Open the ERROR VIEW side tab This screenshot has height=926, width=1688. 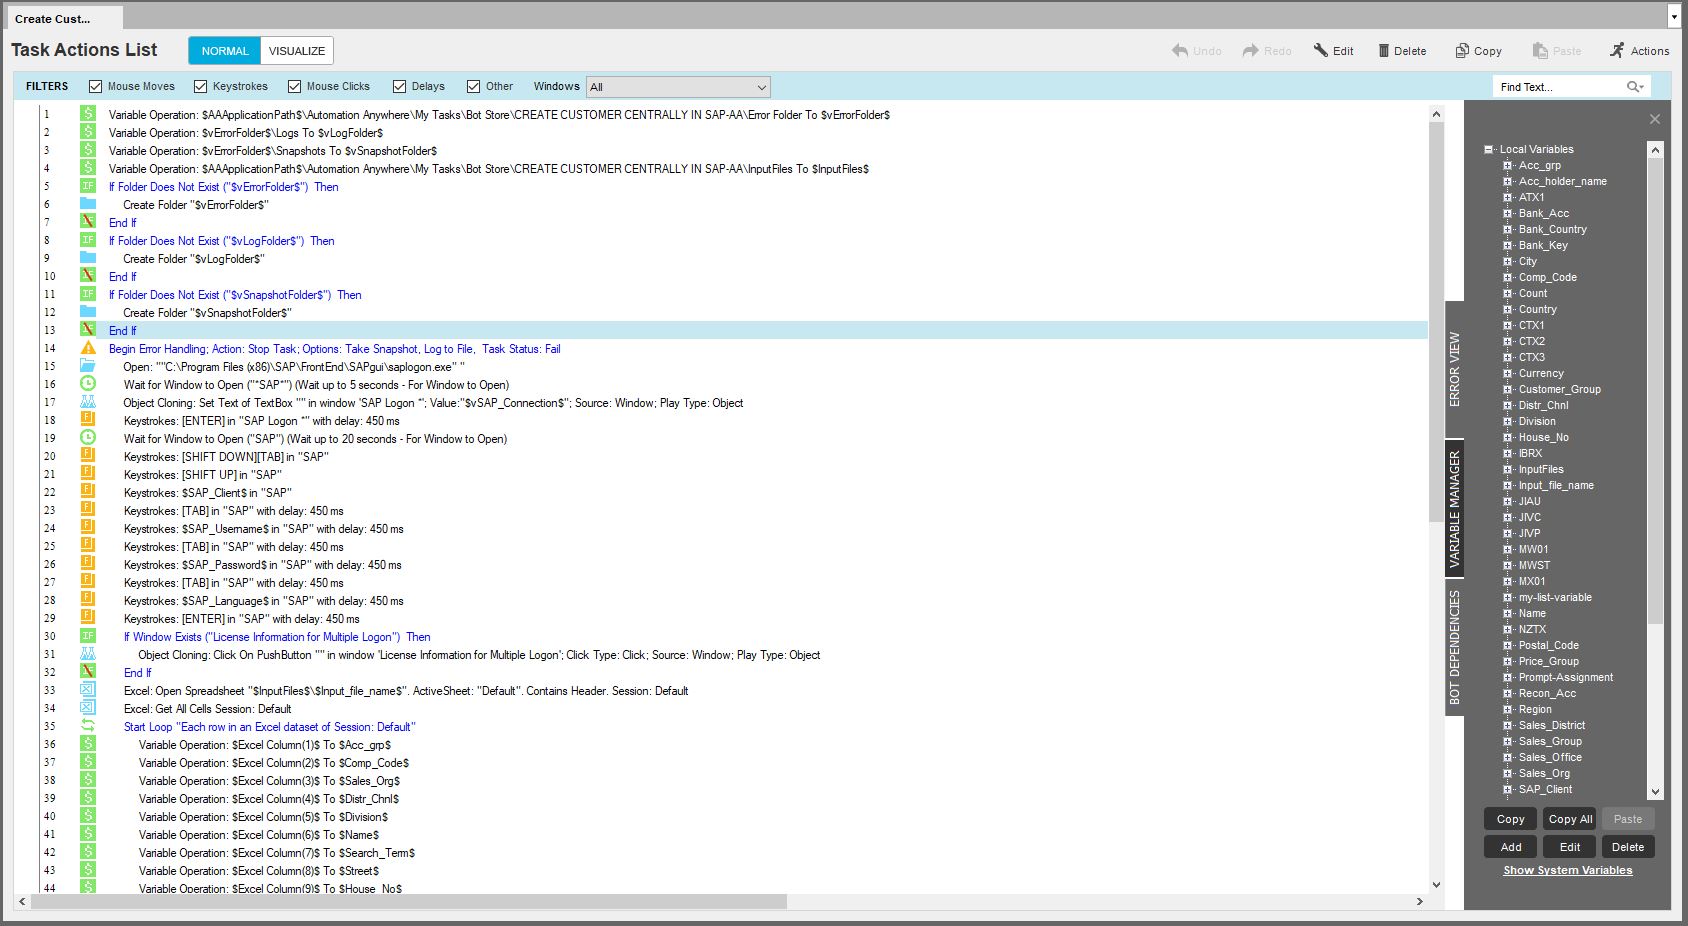(1455, 368)
